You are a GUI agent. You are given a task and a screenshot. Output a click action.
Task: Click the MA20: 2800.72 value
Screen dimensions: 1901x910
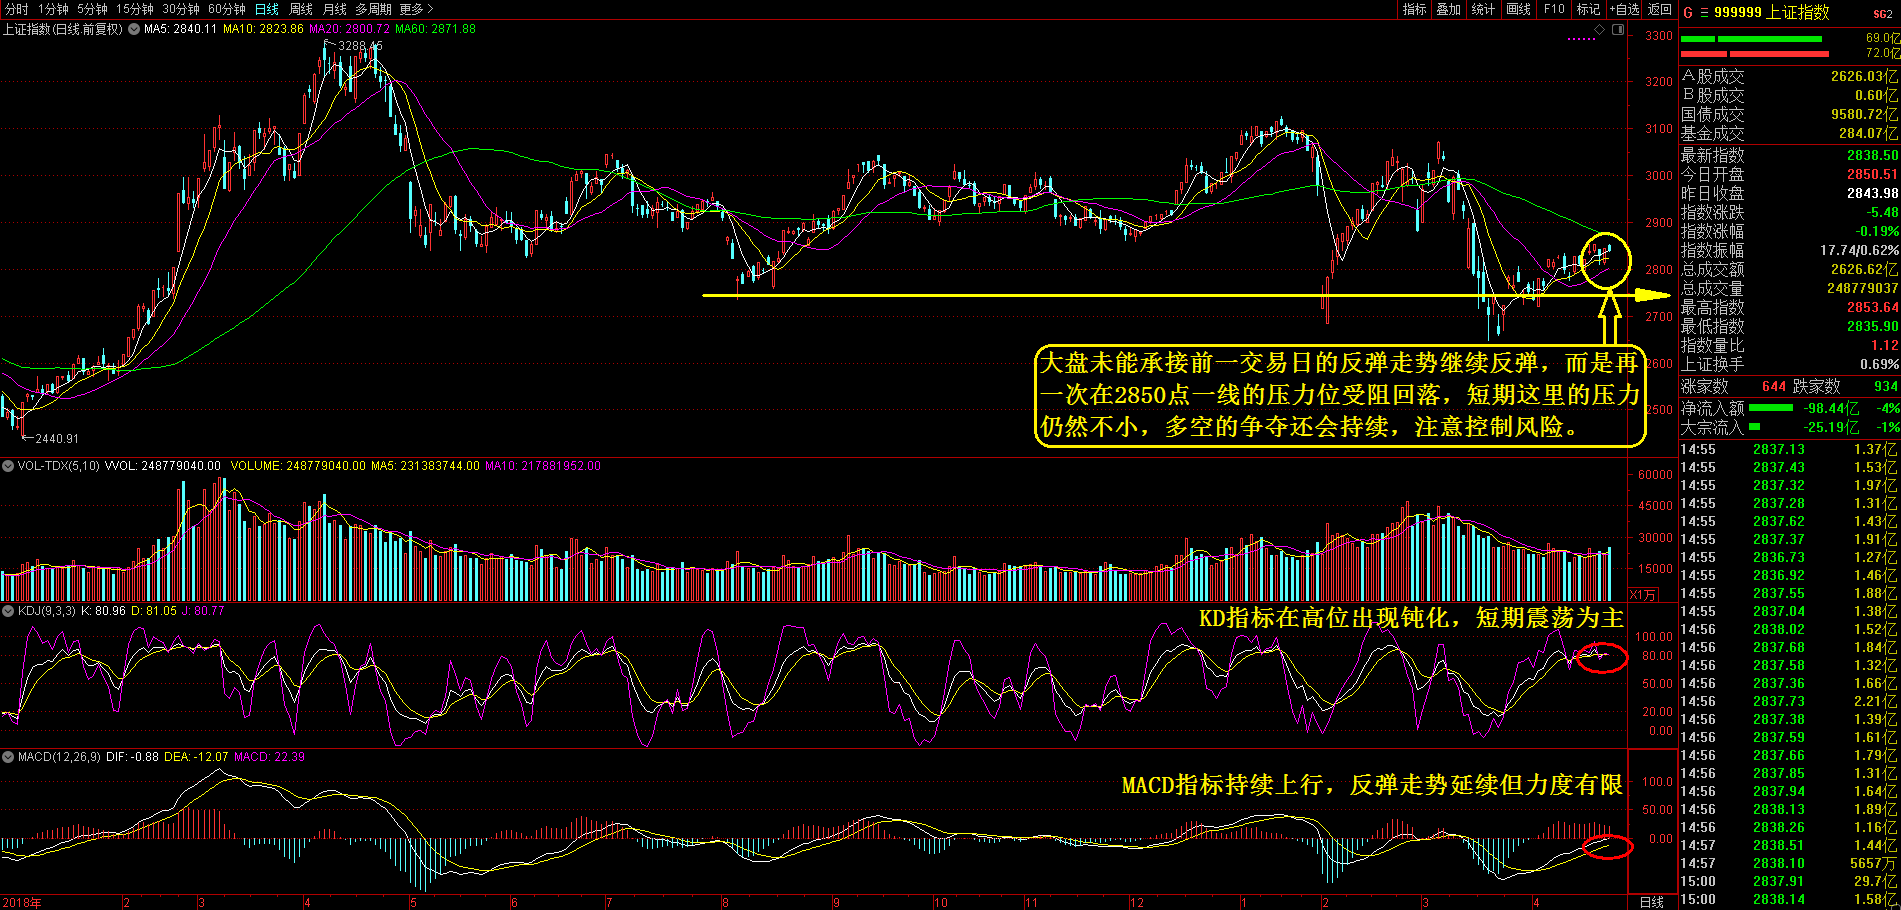(x=349, y=29)
